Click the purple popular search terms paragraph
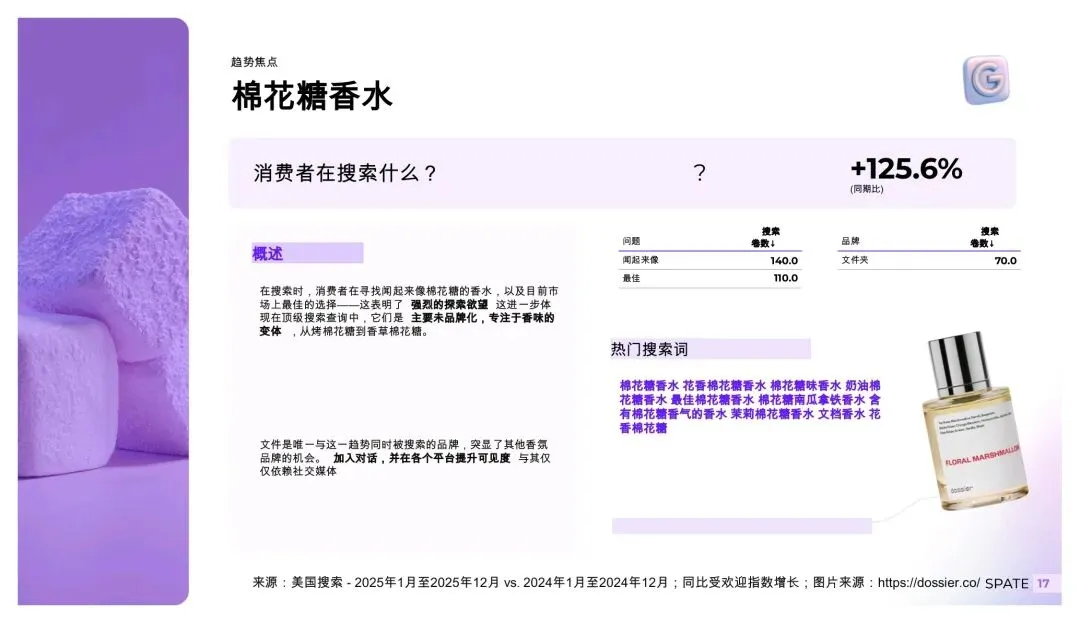This screenshot has height=623, width=1080. tap(749, 406)
